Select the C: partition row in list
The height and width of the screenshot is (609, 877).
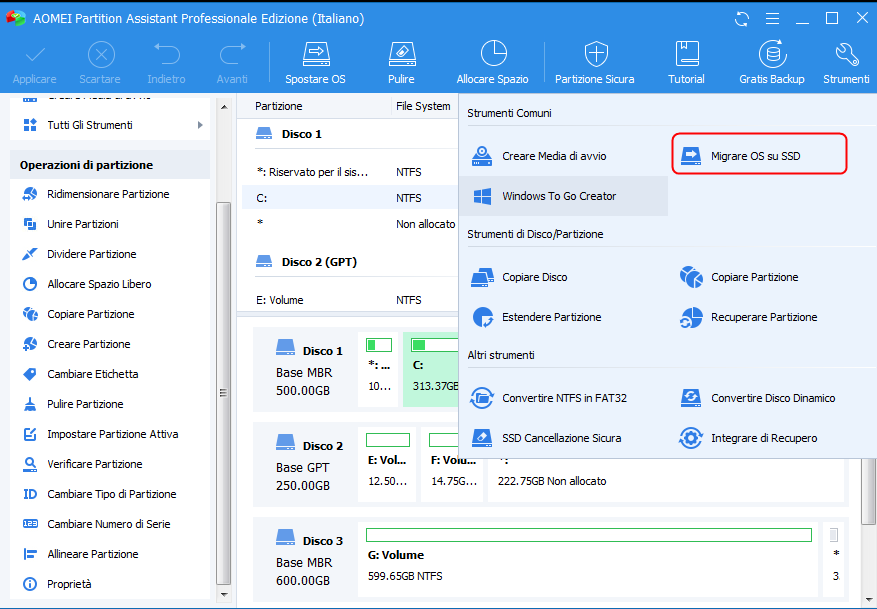click(350, 198)
